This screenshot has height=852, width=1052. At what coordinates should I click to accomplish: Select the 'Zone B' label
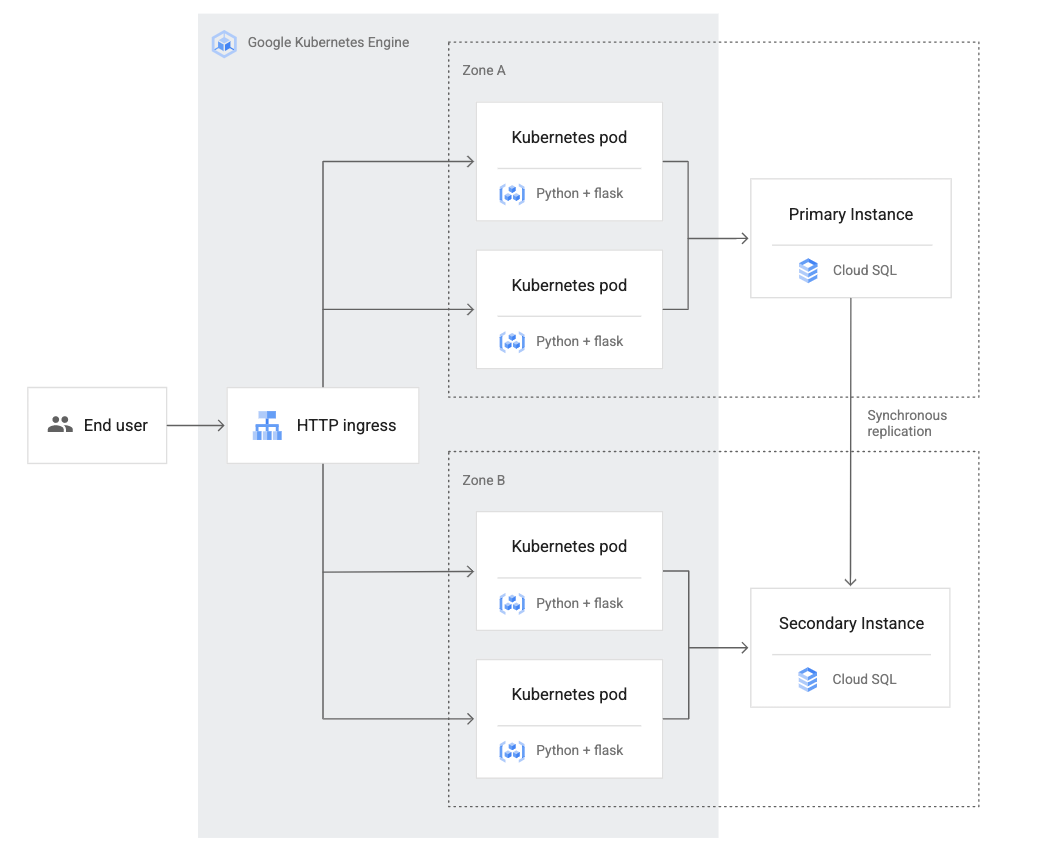[x=484, y=480]
